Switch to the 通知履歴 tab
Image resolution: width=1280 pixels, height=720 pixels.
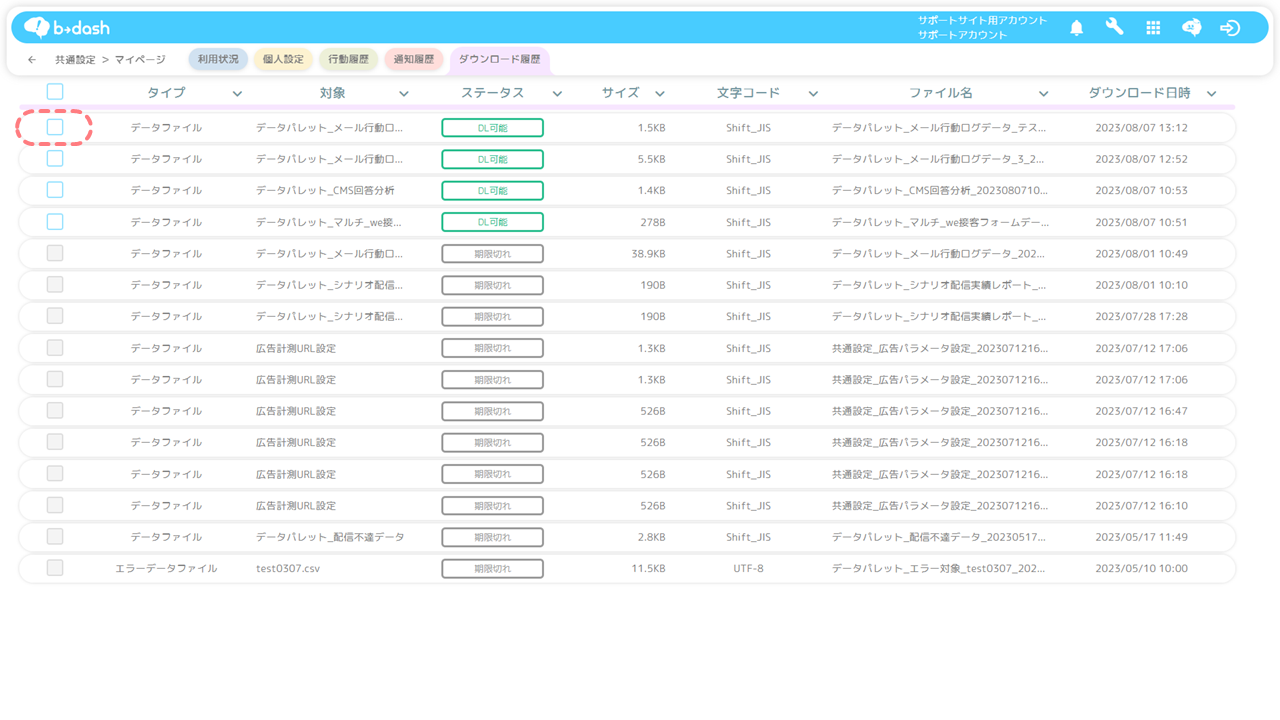[x=413, y=60]
